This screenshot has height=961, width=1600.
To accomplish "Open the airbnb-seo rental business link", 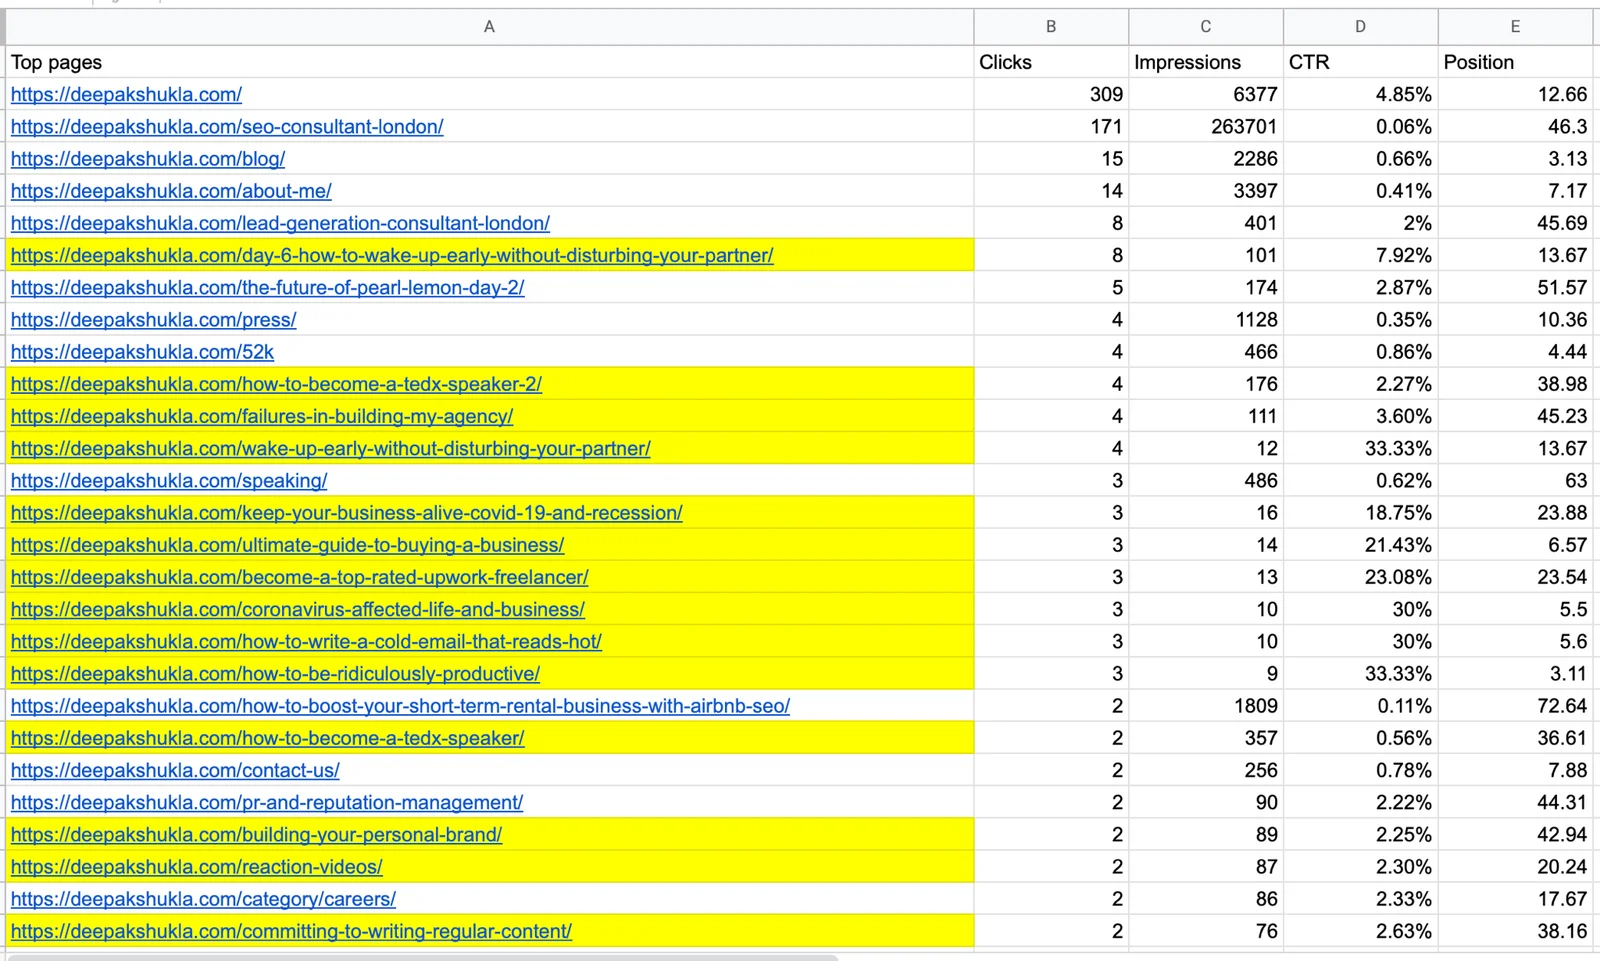I will pyautogui.click(x=400, y=706).
